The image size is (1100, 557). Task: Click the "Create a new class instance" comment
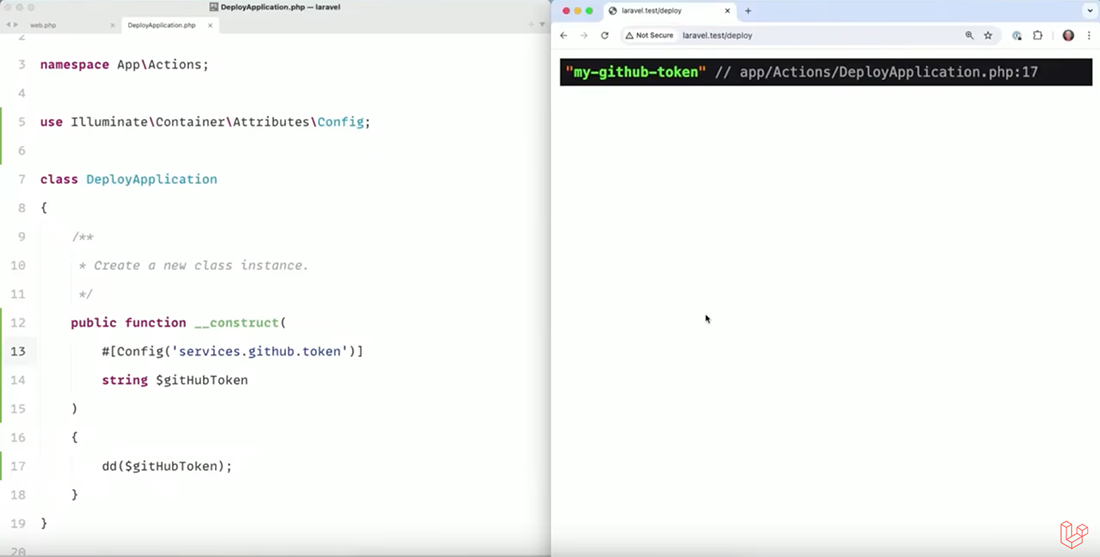click(201, 265)
